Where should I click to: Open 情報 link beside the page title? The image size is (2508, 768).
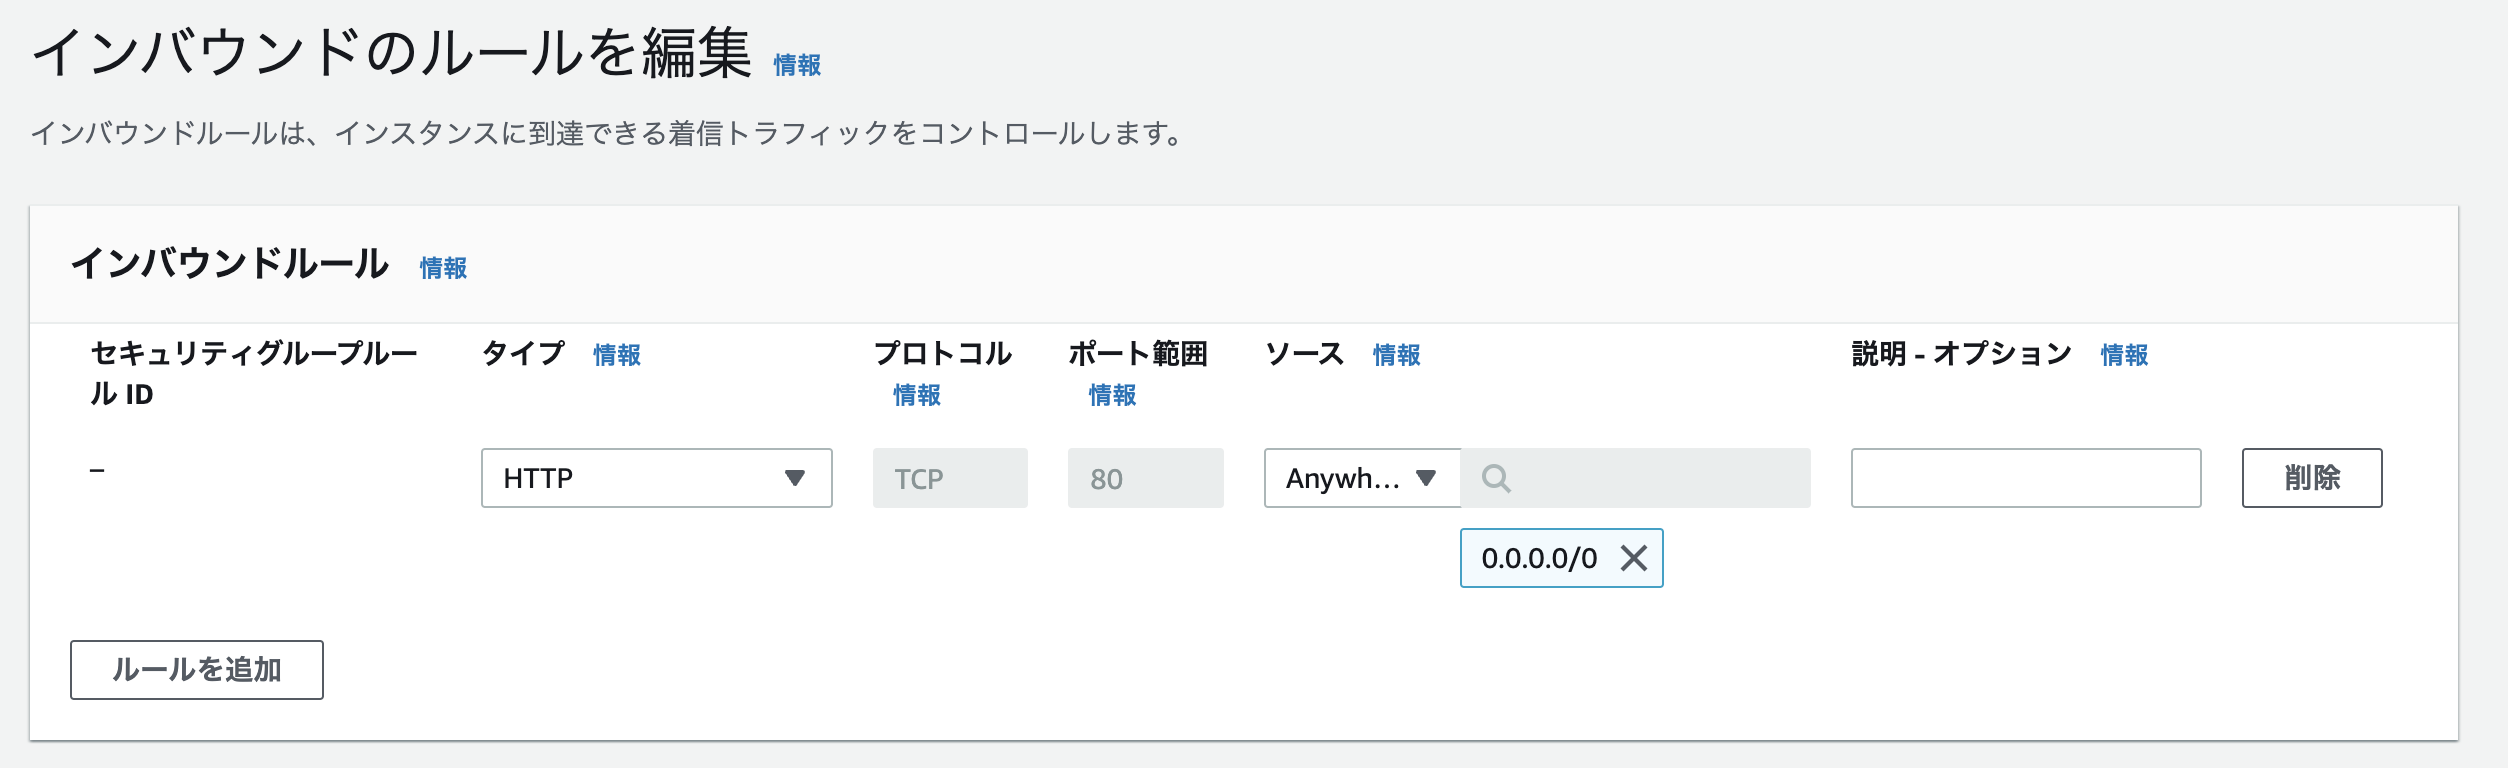(797, 65)
